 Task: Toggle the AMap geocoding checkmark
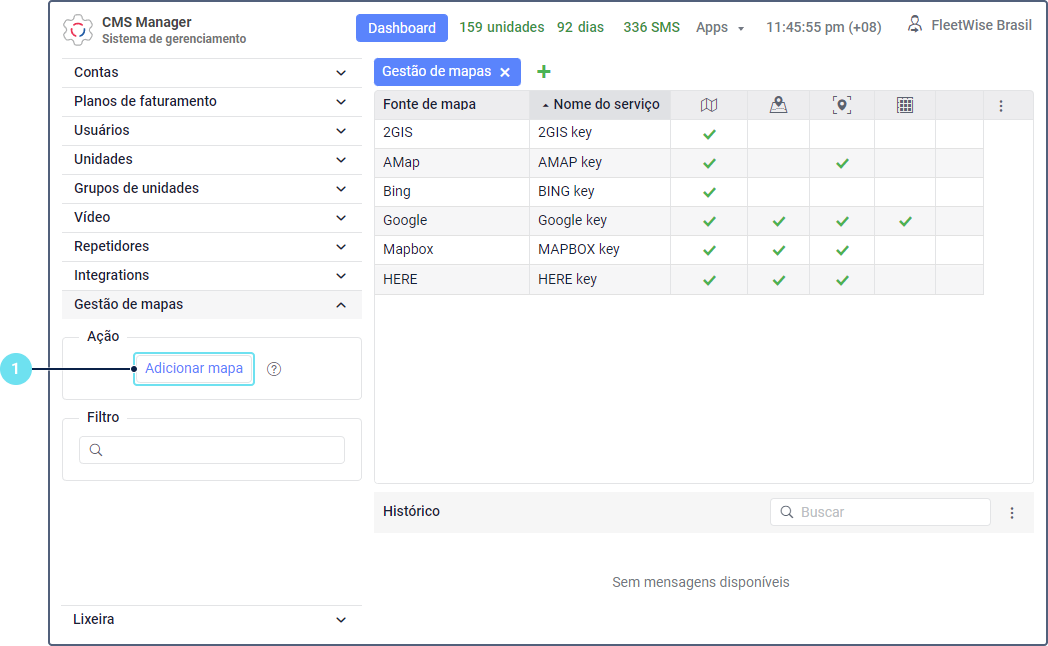(x=842, y=163)
